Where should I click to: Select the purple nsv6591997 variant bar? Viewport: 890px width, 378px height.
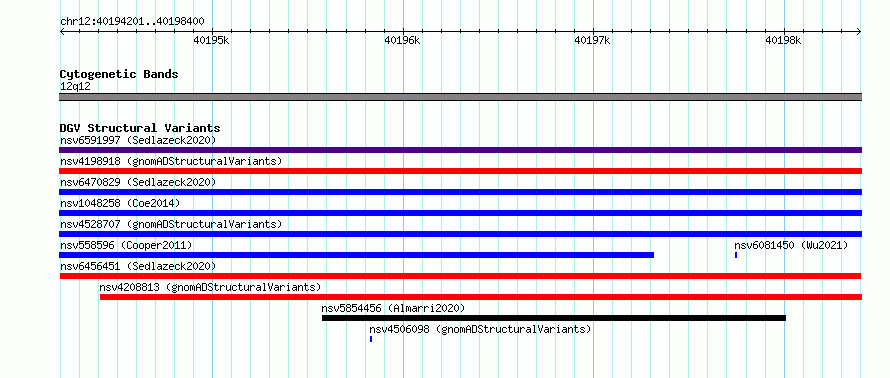click(x=460, y=150)
